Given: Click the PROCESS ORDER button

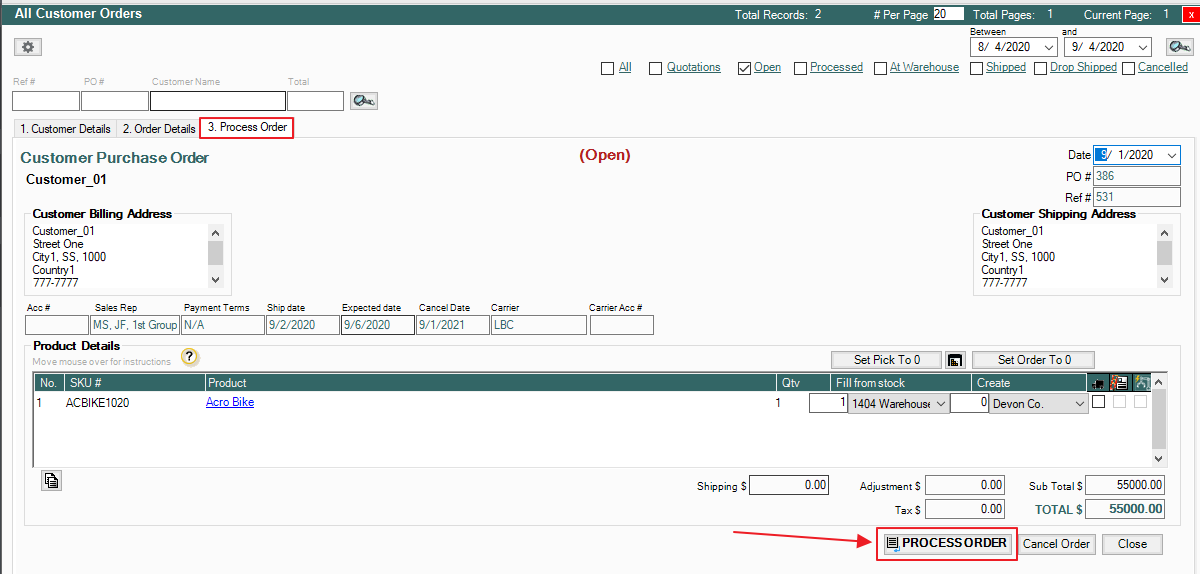Looking at the screenshot, I should (x=946, y=543).
